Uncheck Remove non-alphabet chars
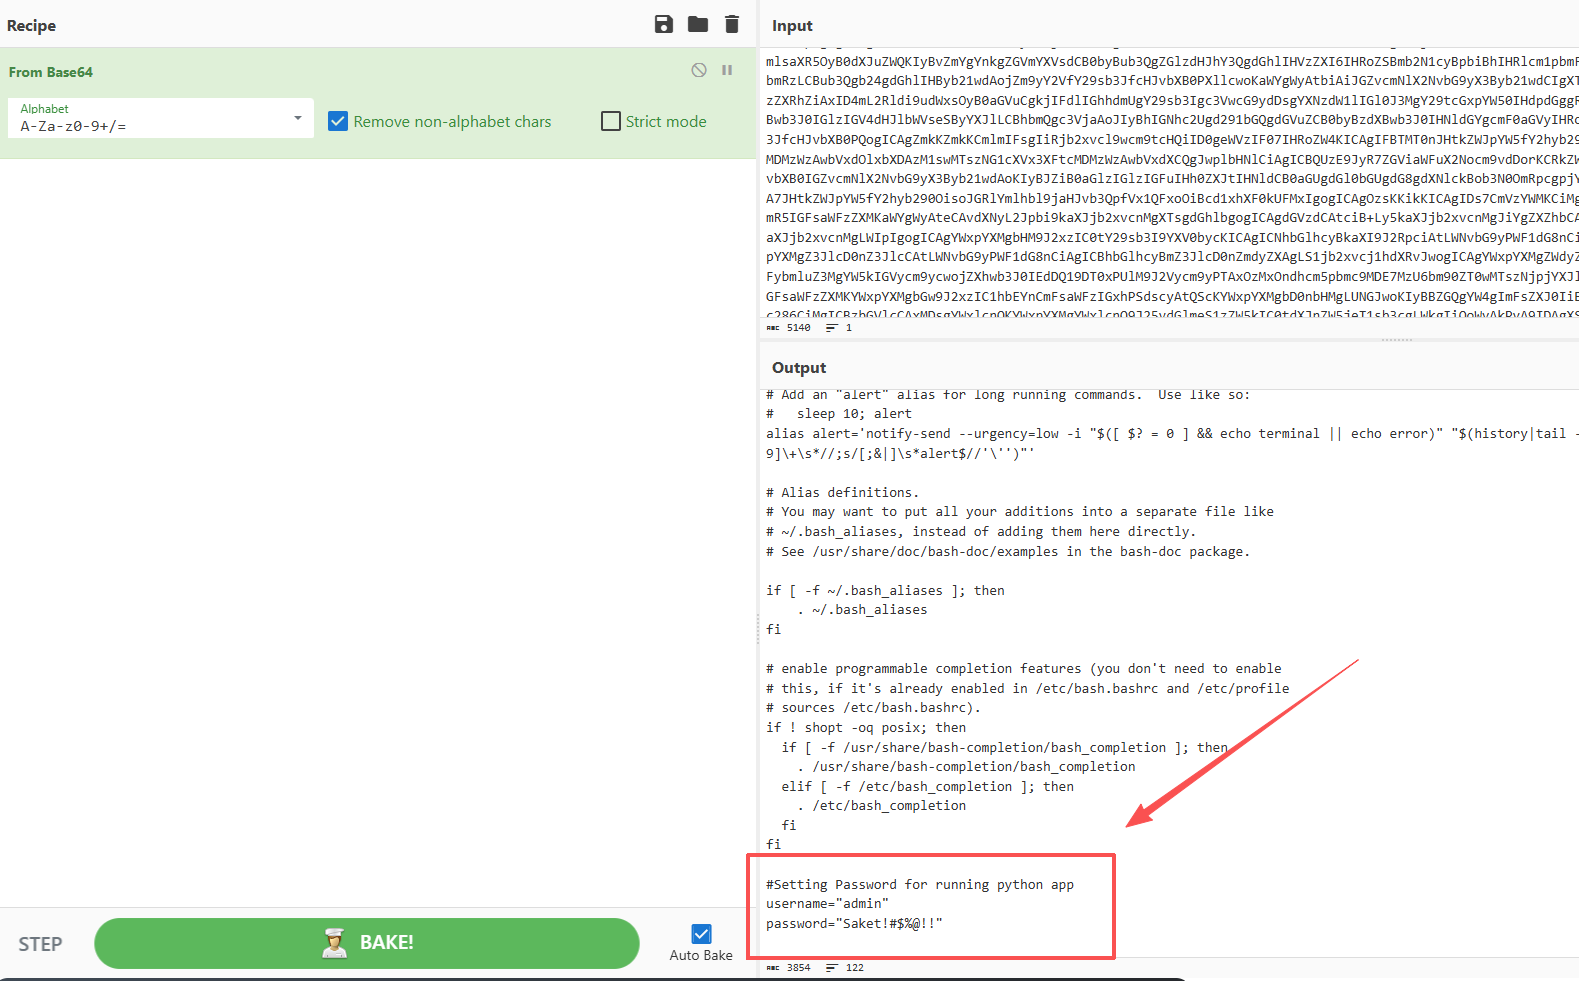 [x=338, y=121]
